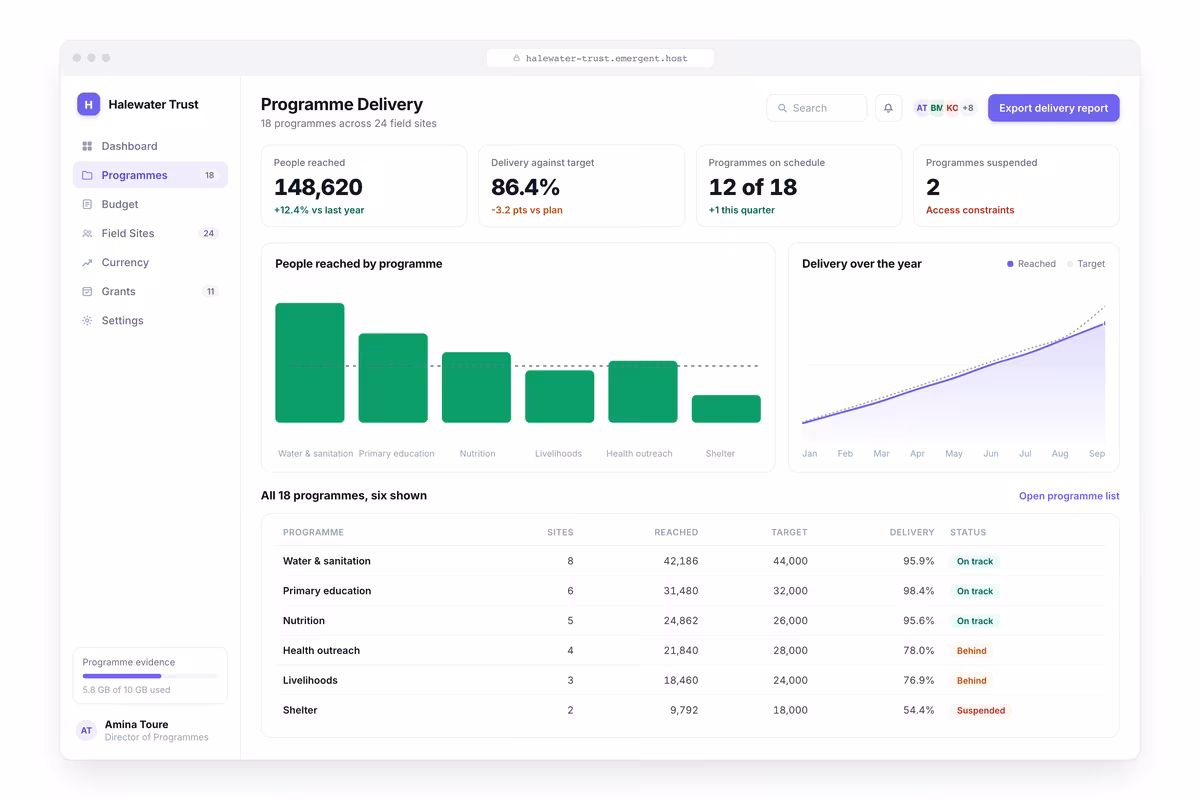Image resolution: width=1200 pixels, height=800 pixels.
Task: Click the 98.4% delivery value
Action: pyautogui.click(x=918, y=591)
